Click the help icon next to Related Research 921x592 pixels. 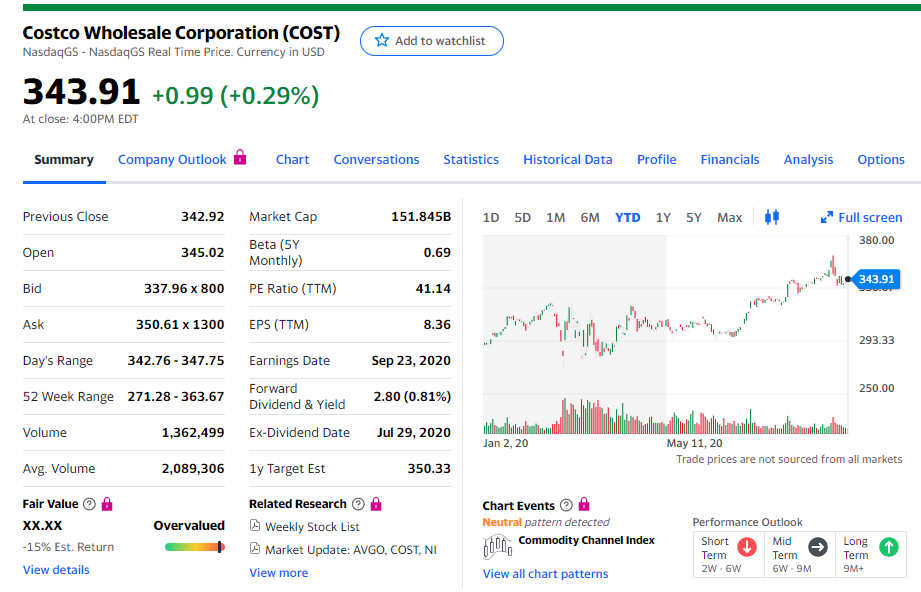pos(360,504)
